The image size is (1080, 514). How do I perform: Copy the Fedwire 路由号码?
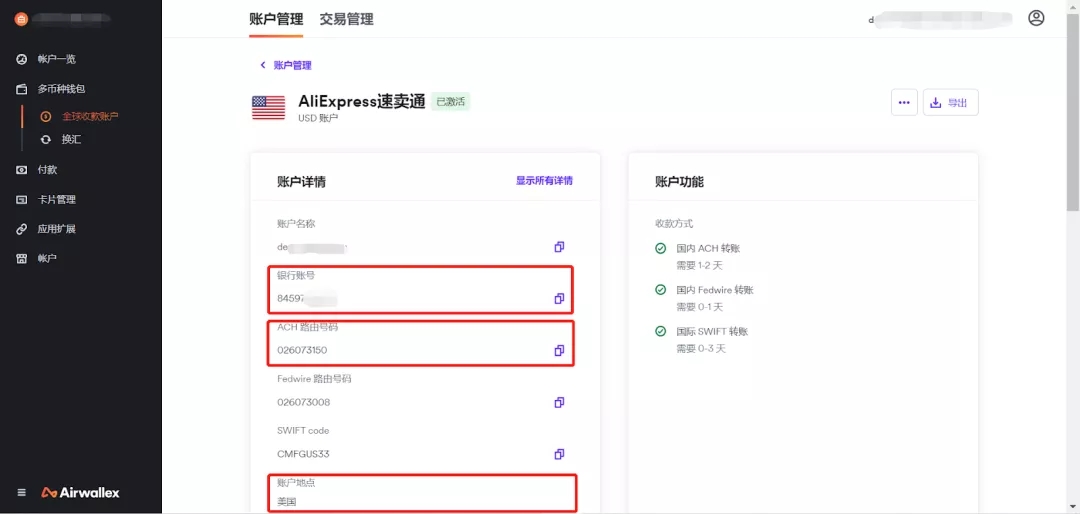point(559,402)
